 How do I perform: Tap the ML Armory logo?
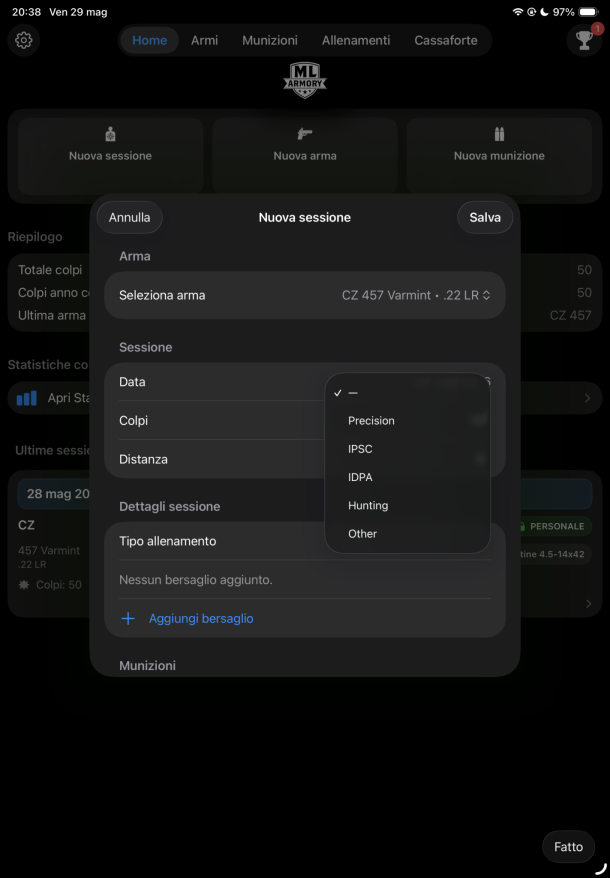[x=305, y=80]
